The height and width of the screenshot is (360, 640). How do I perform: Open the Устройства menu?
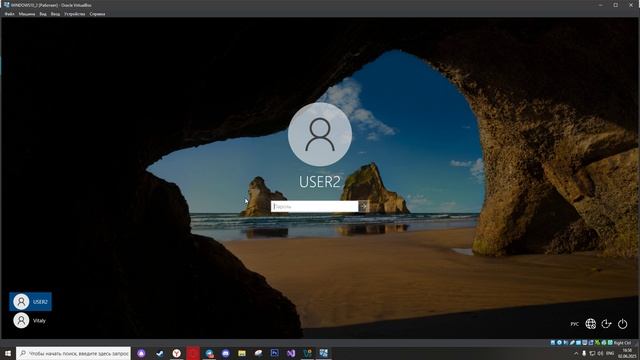click(75, 14)
